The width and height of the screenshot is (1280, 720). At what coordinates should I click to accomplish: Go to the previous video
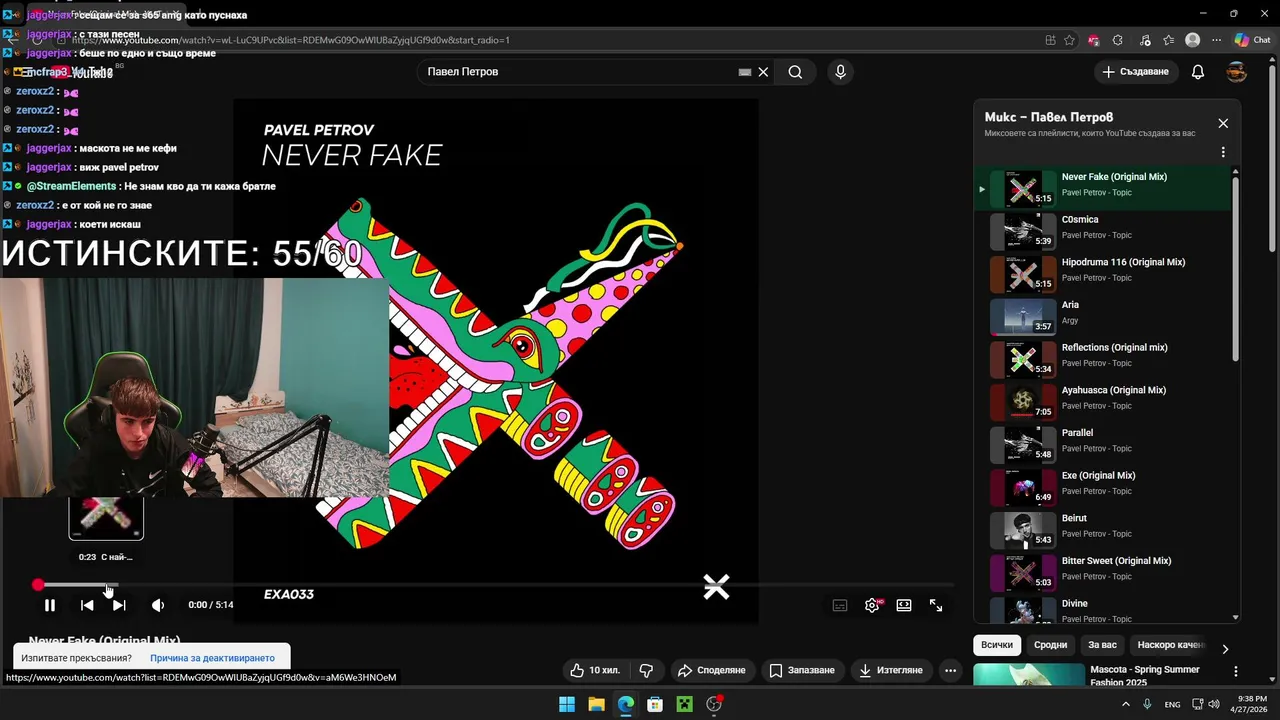tap(87, 605)
